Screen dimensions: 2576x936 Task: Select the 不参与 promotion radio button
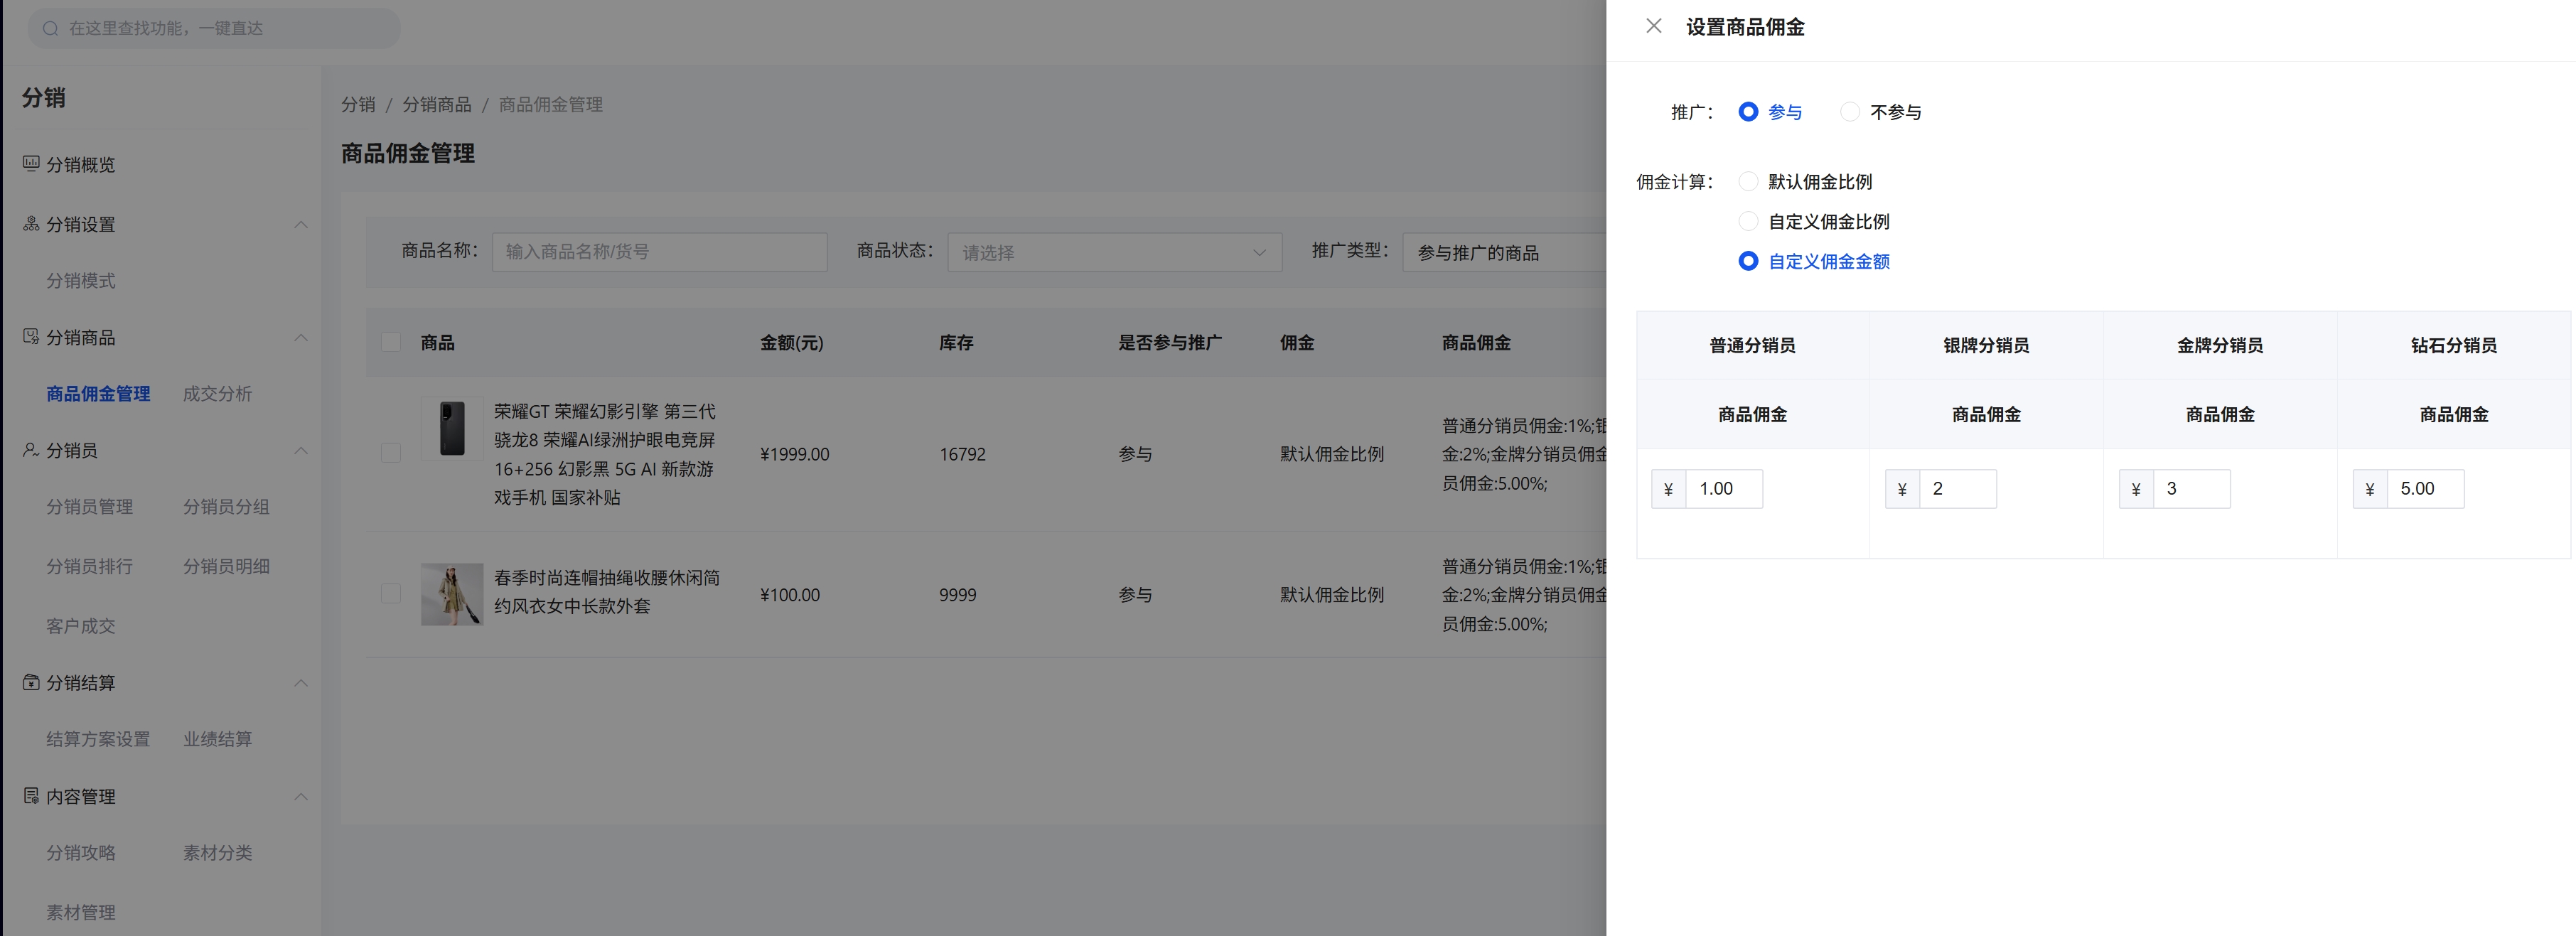tap(1850, 112)
